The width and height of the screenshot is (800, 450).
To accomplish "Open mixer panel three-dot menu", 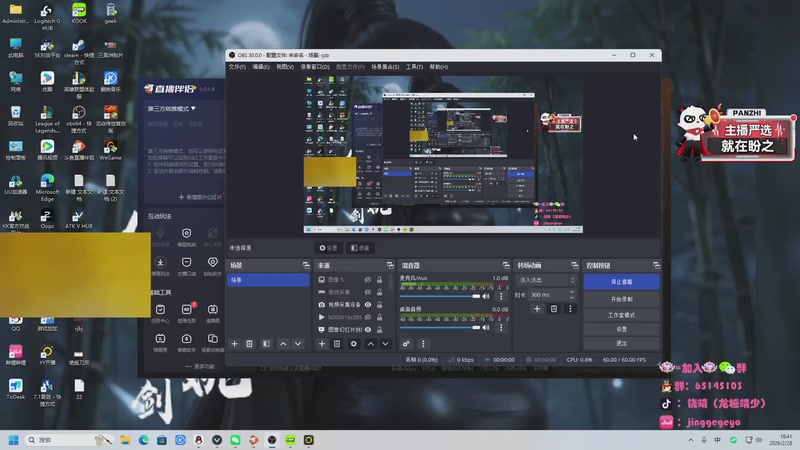I will click(x=423, y=344).
